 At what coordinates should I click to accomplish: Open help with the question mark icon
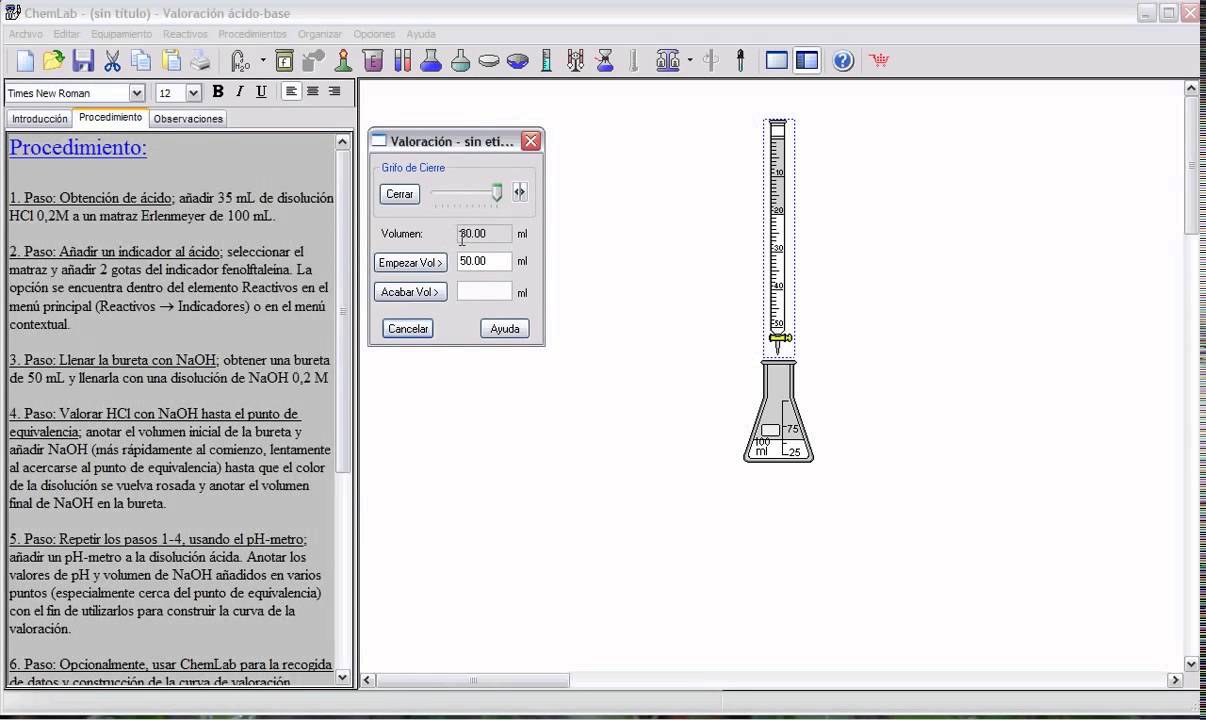click(x=843, y=61)
